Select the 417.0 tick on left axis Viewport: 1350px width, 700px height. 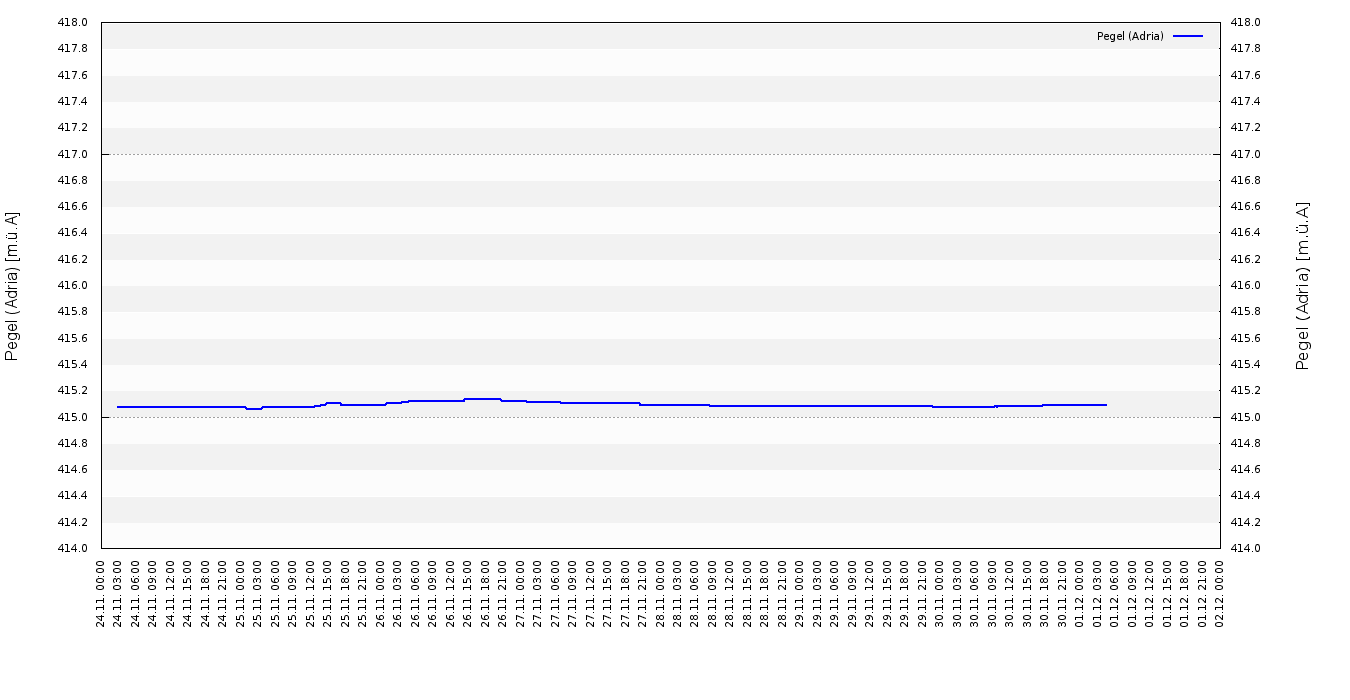point(74,154)
